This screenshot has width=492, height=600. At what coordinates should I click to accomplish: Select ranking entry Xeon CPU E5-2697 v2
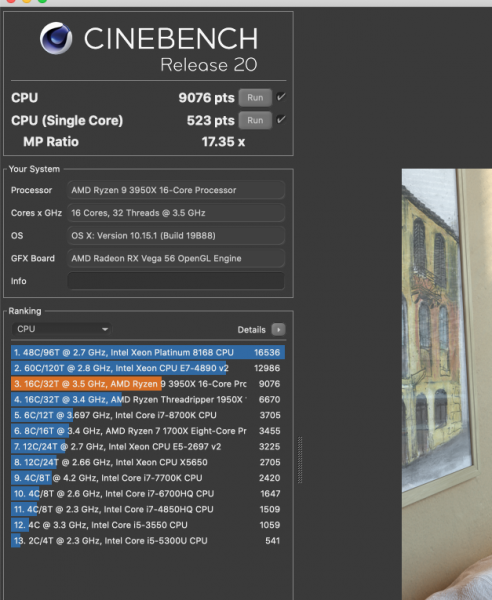point(148,447)
